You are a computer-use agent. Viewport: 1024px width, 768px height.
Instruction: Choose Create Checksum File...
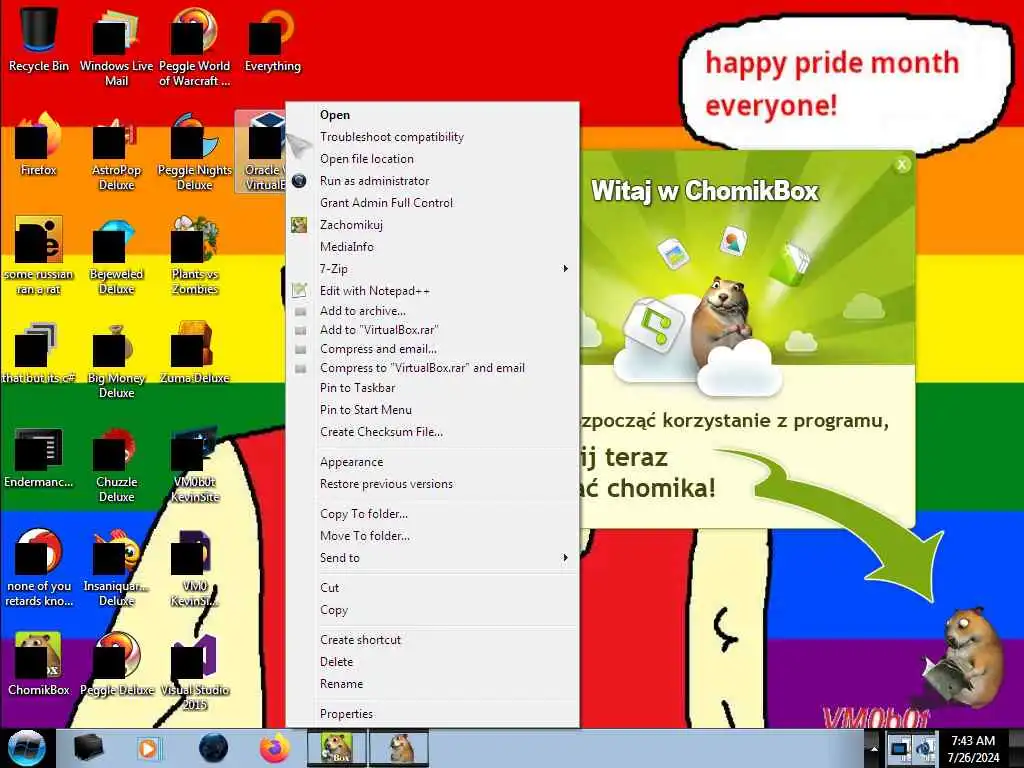pyautogui.click(x=432, y=432)
